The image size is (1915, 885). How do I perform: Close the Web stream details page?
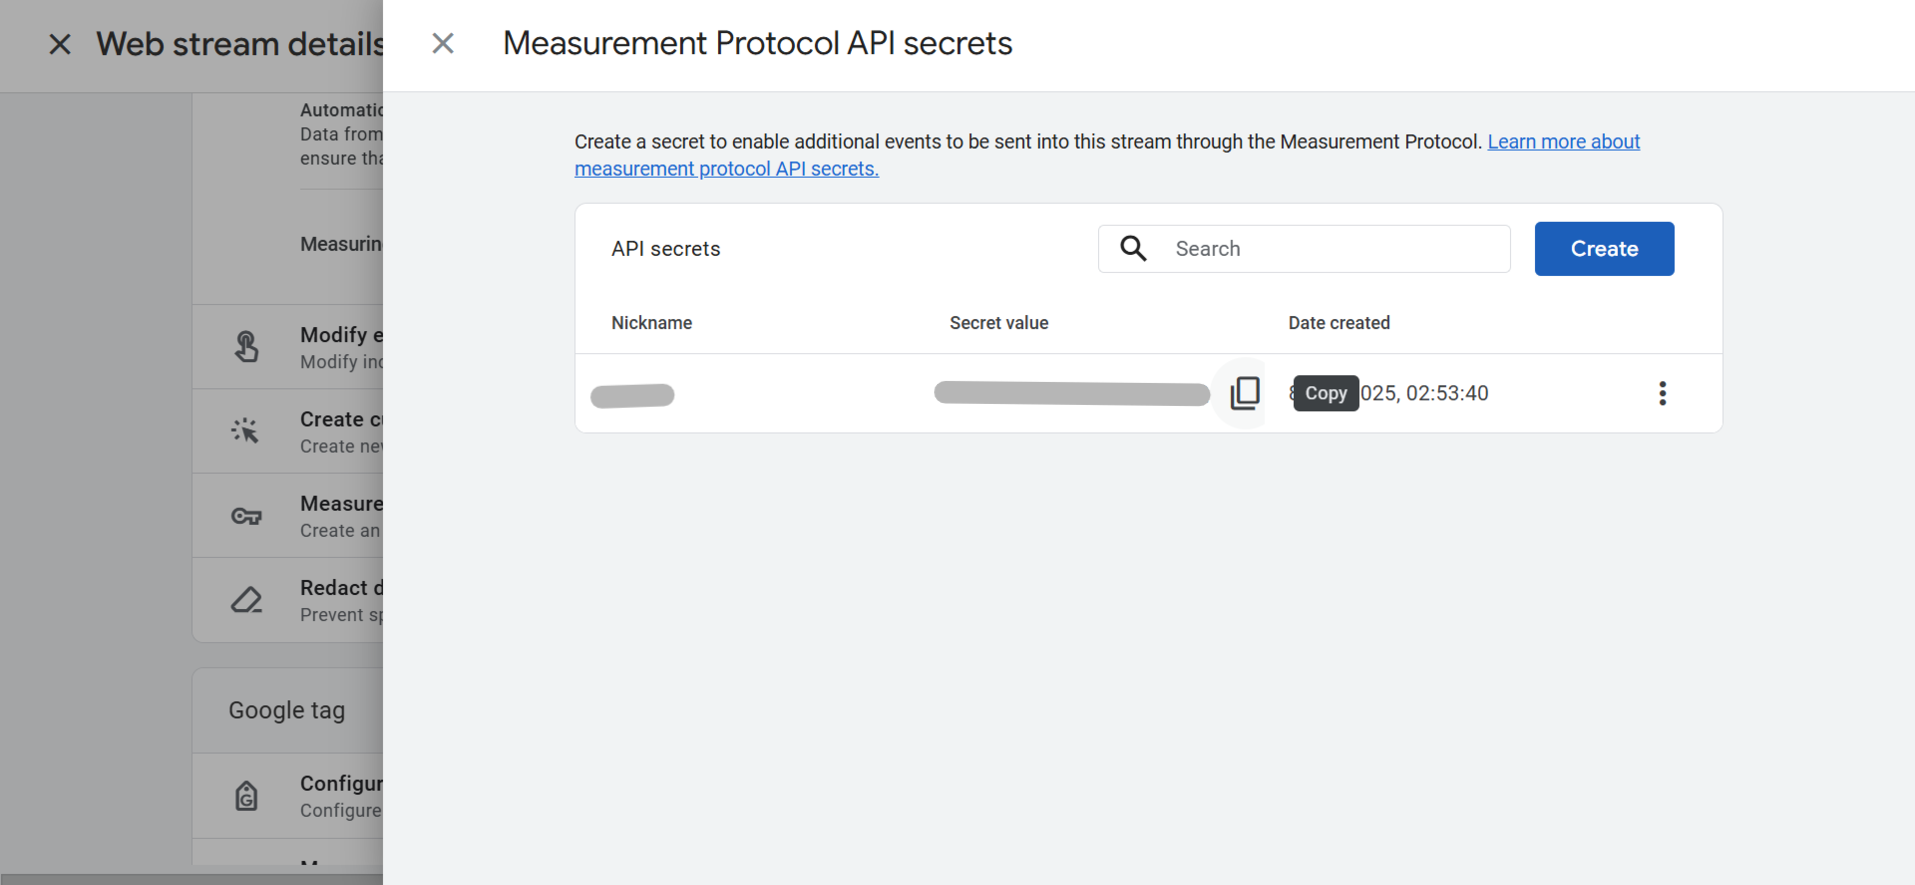pyautogui.click(x=60, y=44)
